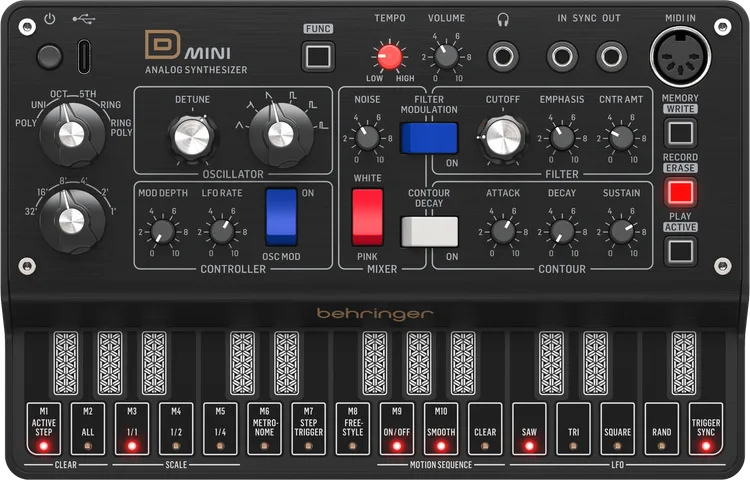Tap the M7 STEP TRIGGER key
This screenshot has width=750, height=480.
pos(309,429)
